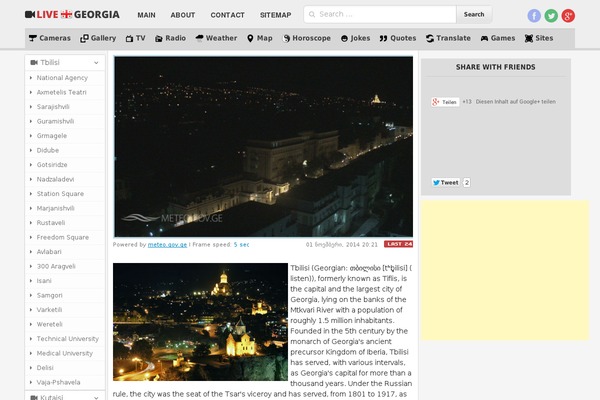Click the camera icon beside Kutaisi
This screenshot has width=600, height=400.
[x=34, y=397]
